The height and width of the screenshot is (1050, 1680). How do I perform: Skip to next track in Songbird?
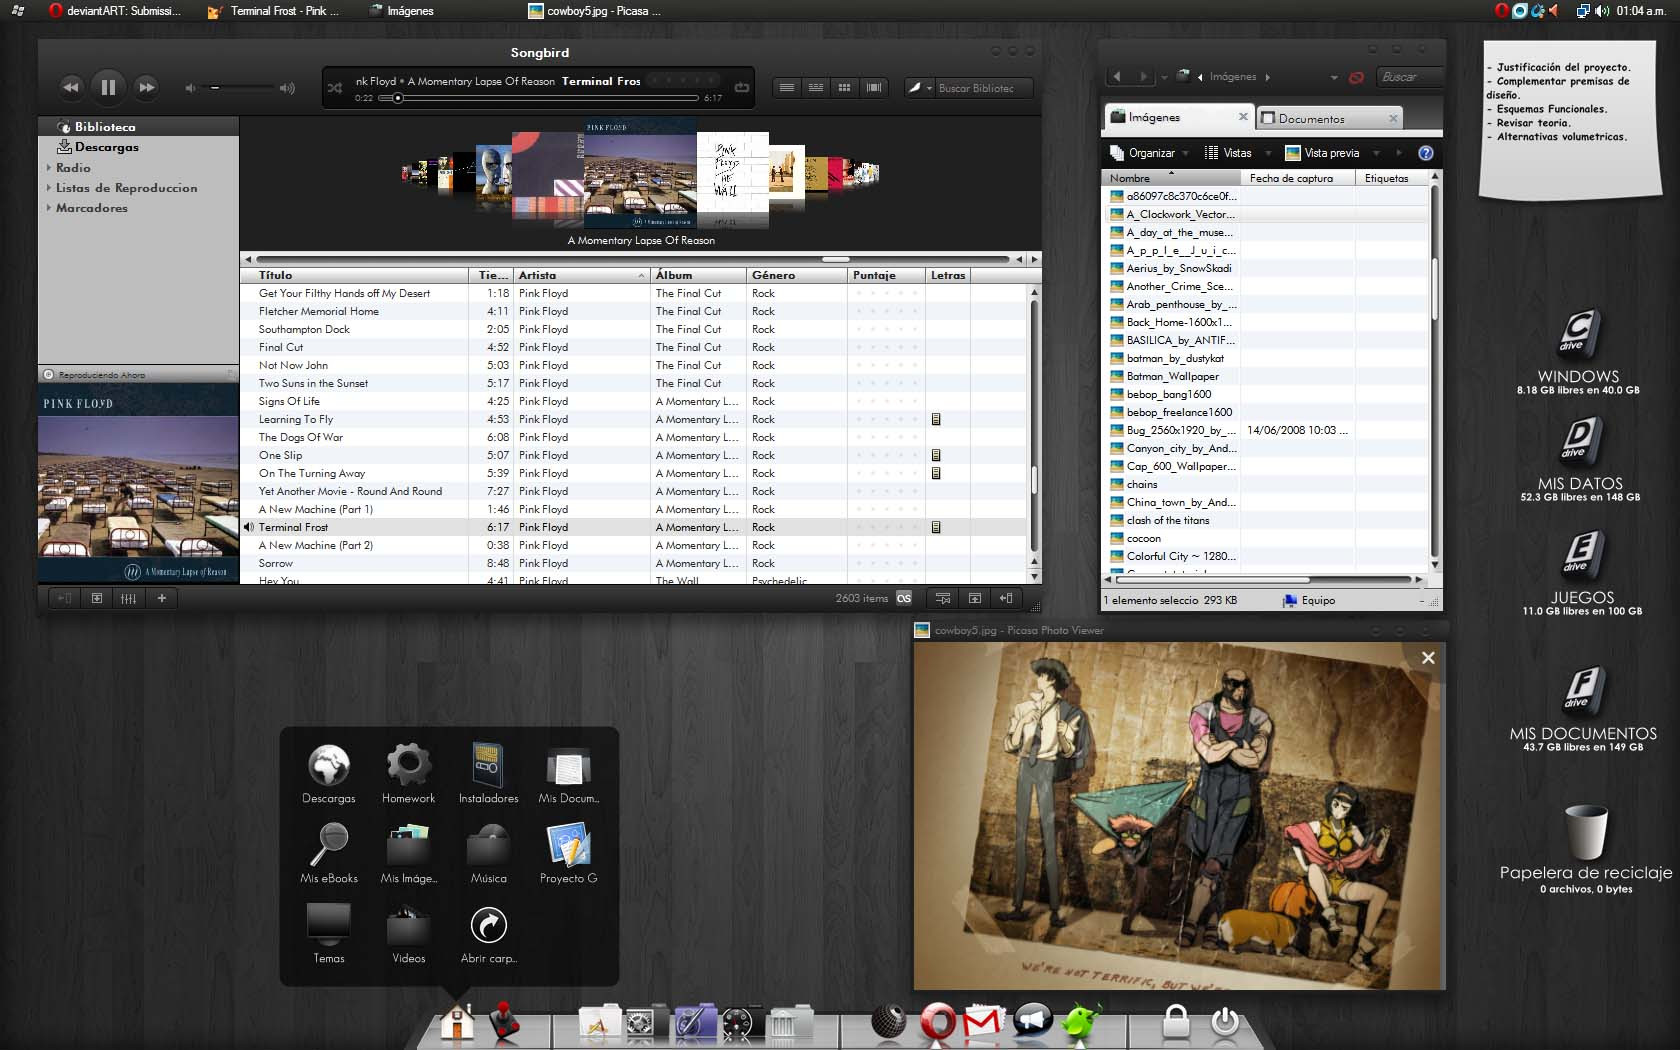146,87
